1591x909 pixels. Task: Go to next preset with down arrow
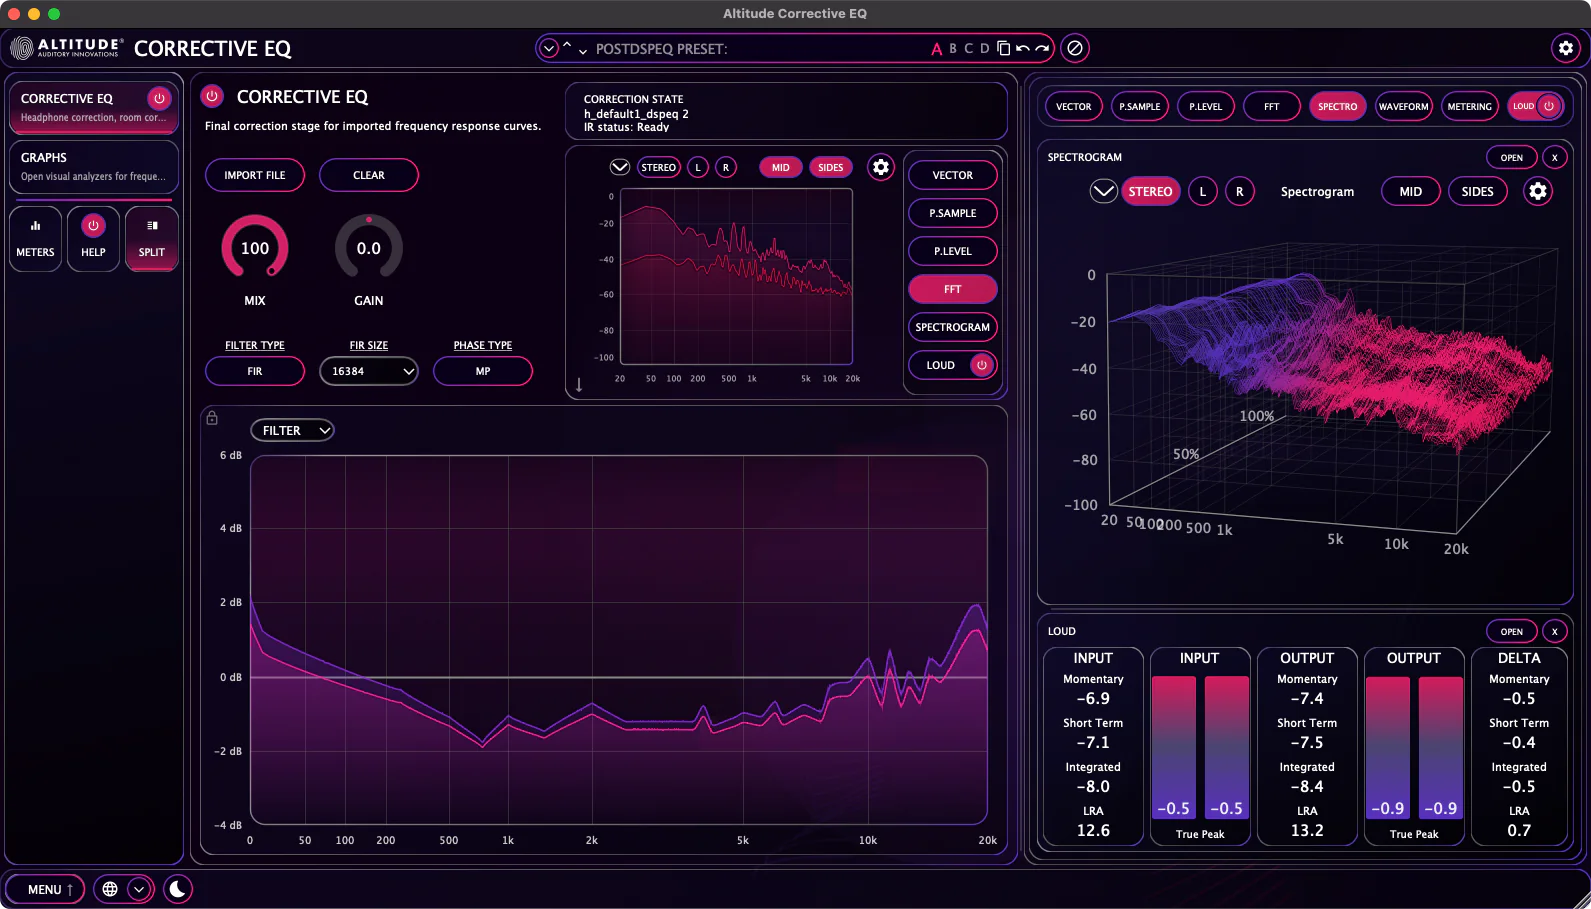[x=583, y=51]
